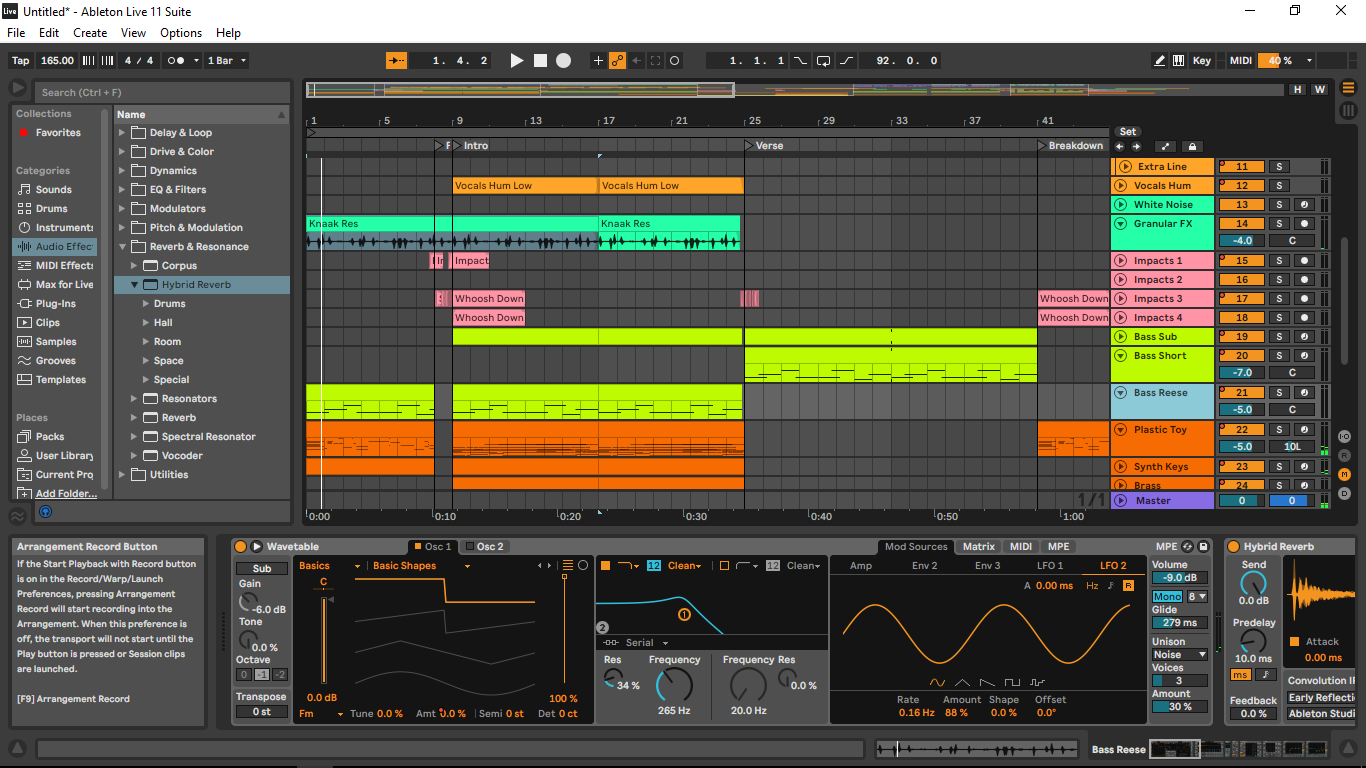Select Plug-Ins category in browser

[56, 304]
